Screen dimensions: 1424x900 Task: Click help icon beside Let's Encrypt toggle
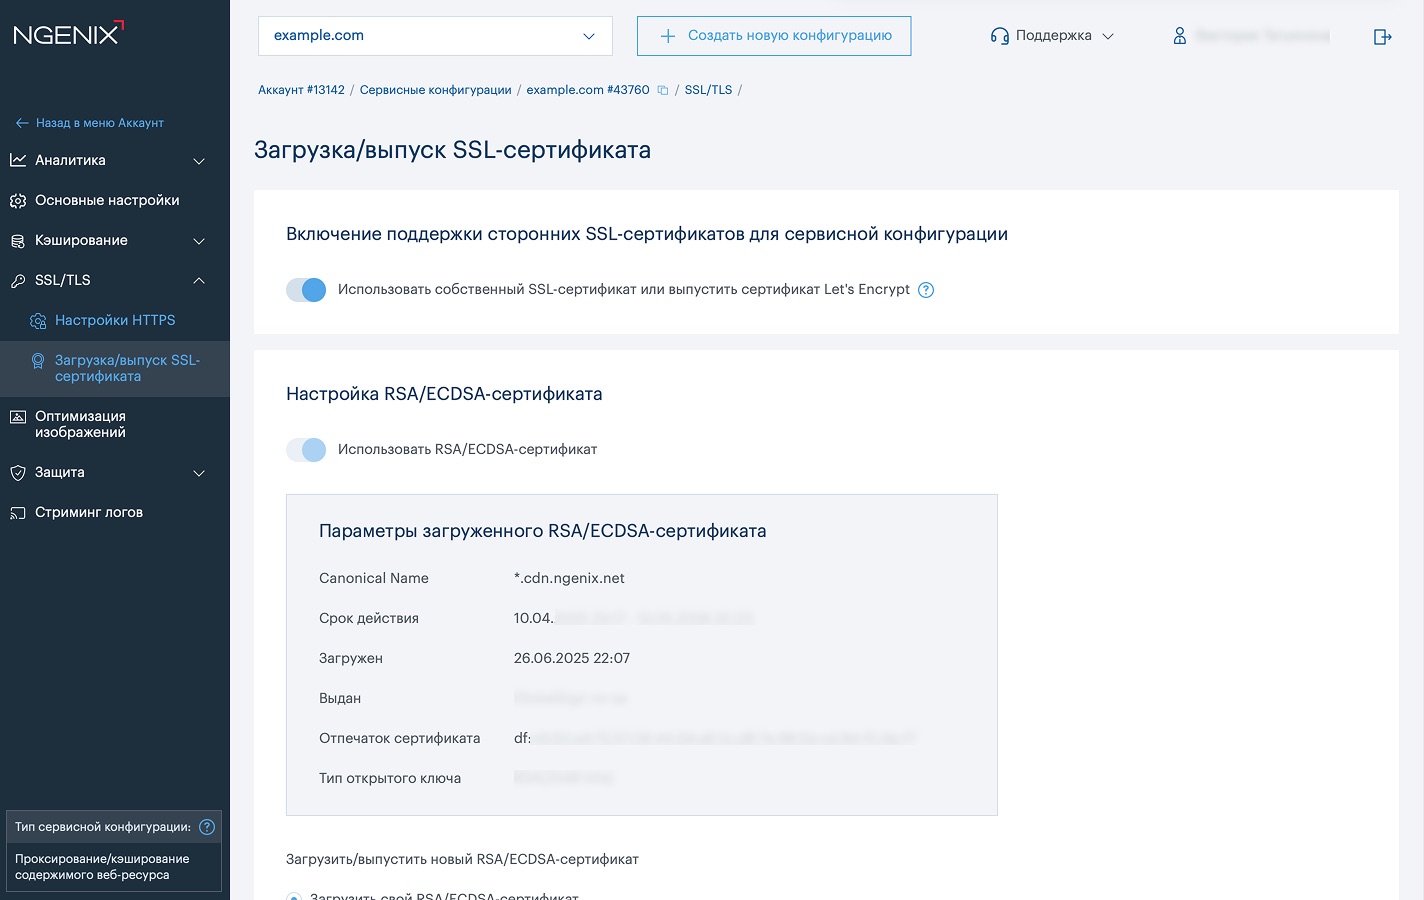(926, 290)
